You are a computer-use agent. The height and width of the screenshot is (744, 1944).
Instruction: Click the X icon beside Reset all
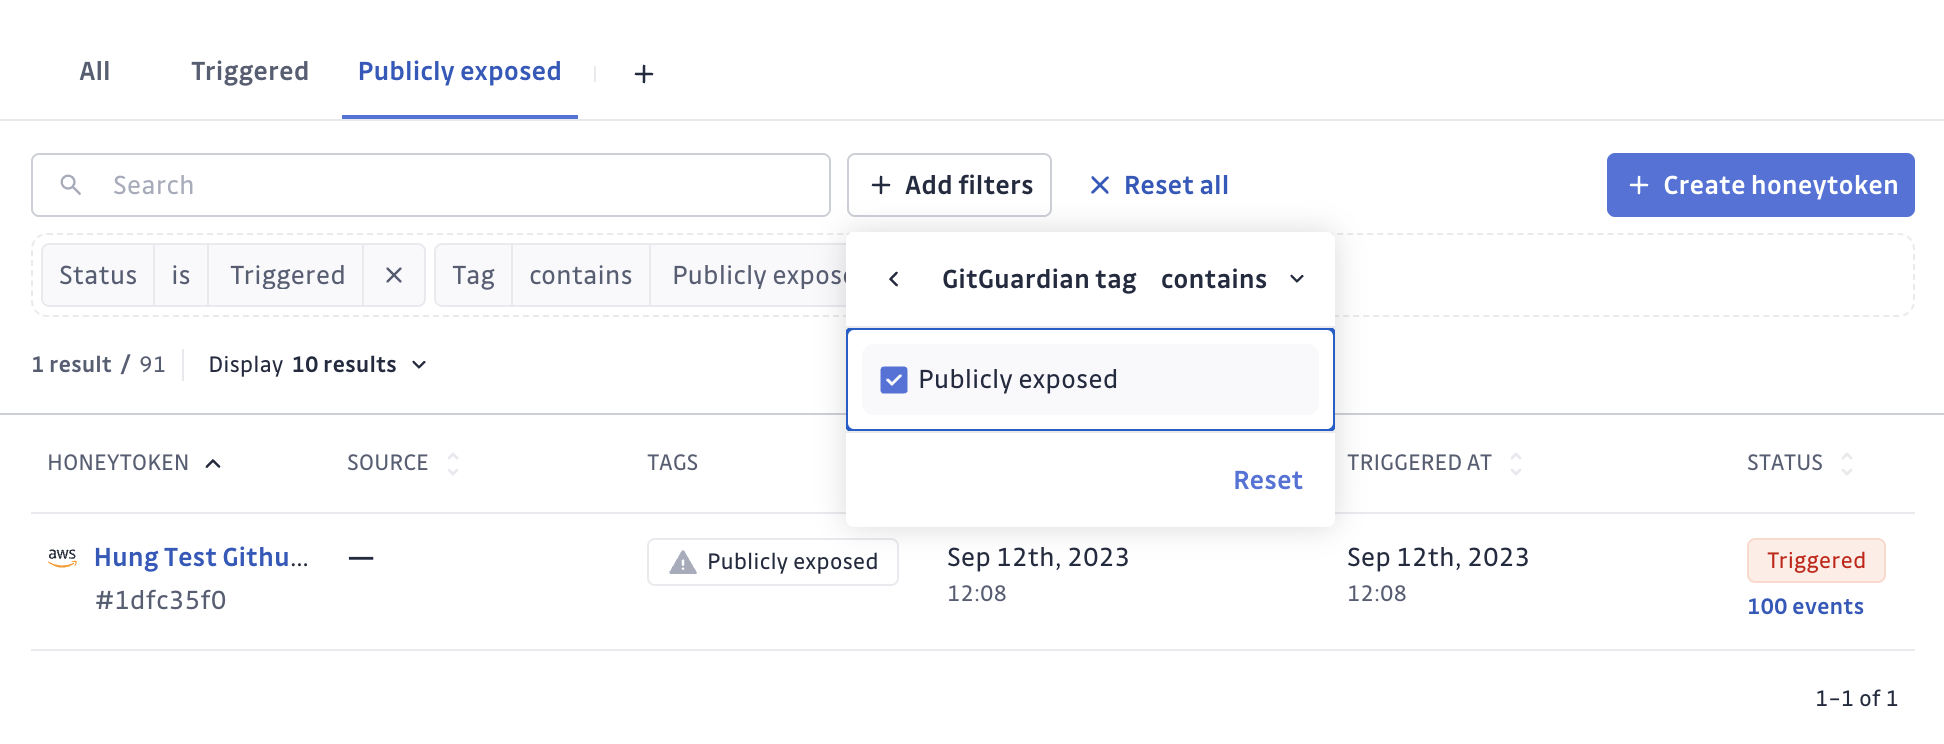tap(1100, 185)
